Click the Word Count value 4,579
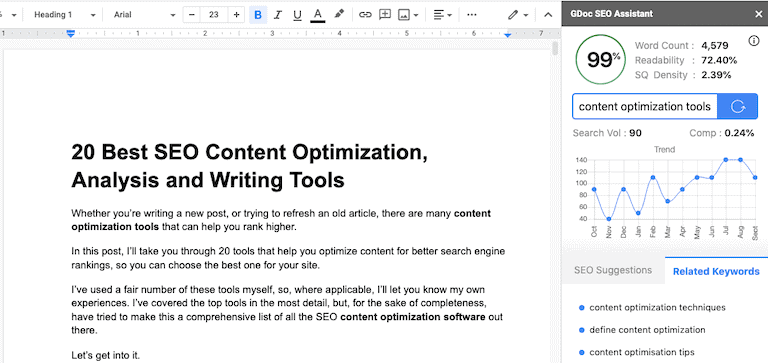The image size is (768, 363). click(715, 46)
